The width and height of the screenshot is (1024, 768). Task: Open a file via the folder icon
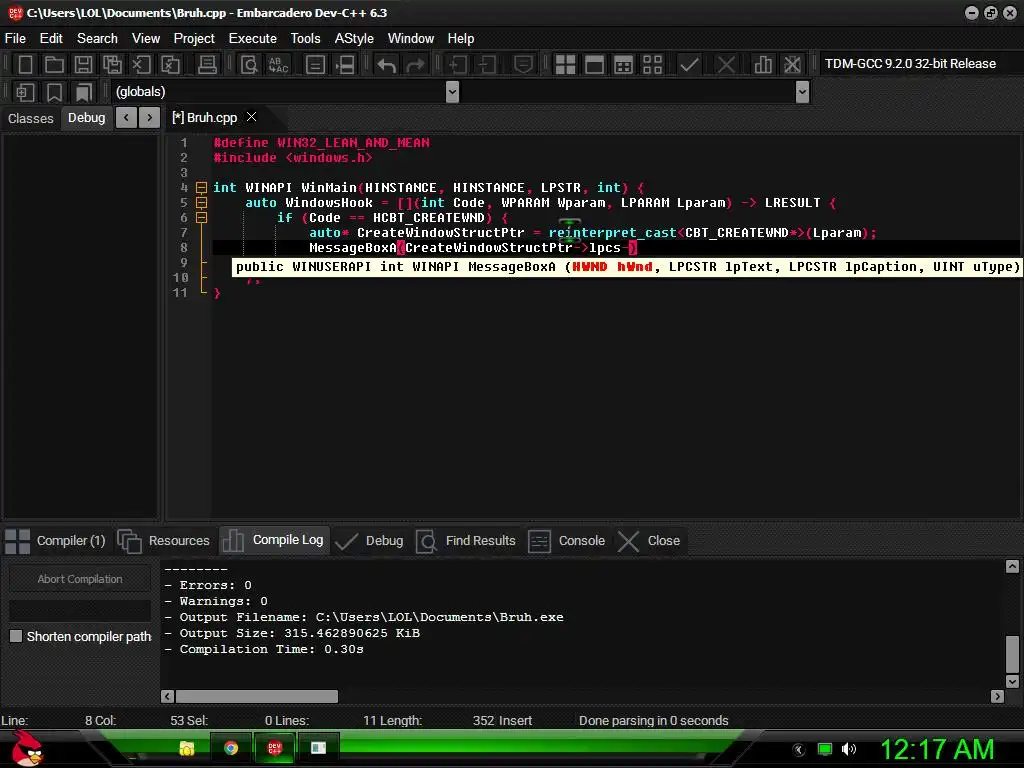click(54, 64)
